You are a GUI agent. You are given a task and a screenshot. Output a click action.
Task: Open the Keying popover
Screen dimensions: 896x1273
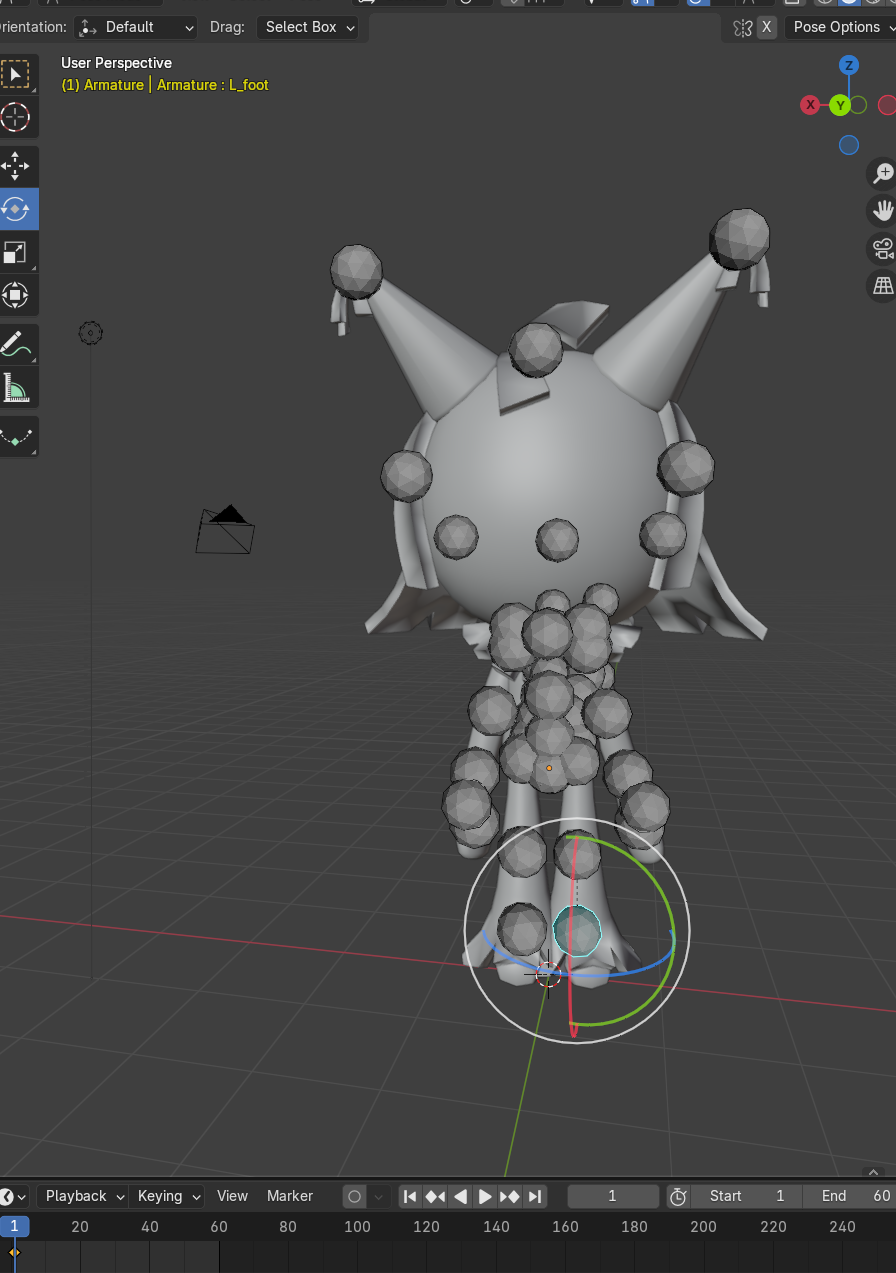[167, 1196]
